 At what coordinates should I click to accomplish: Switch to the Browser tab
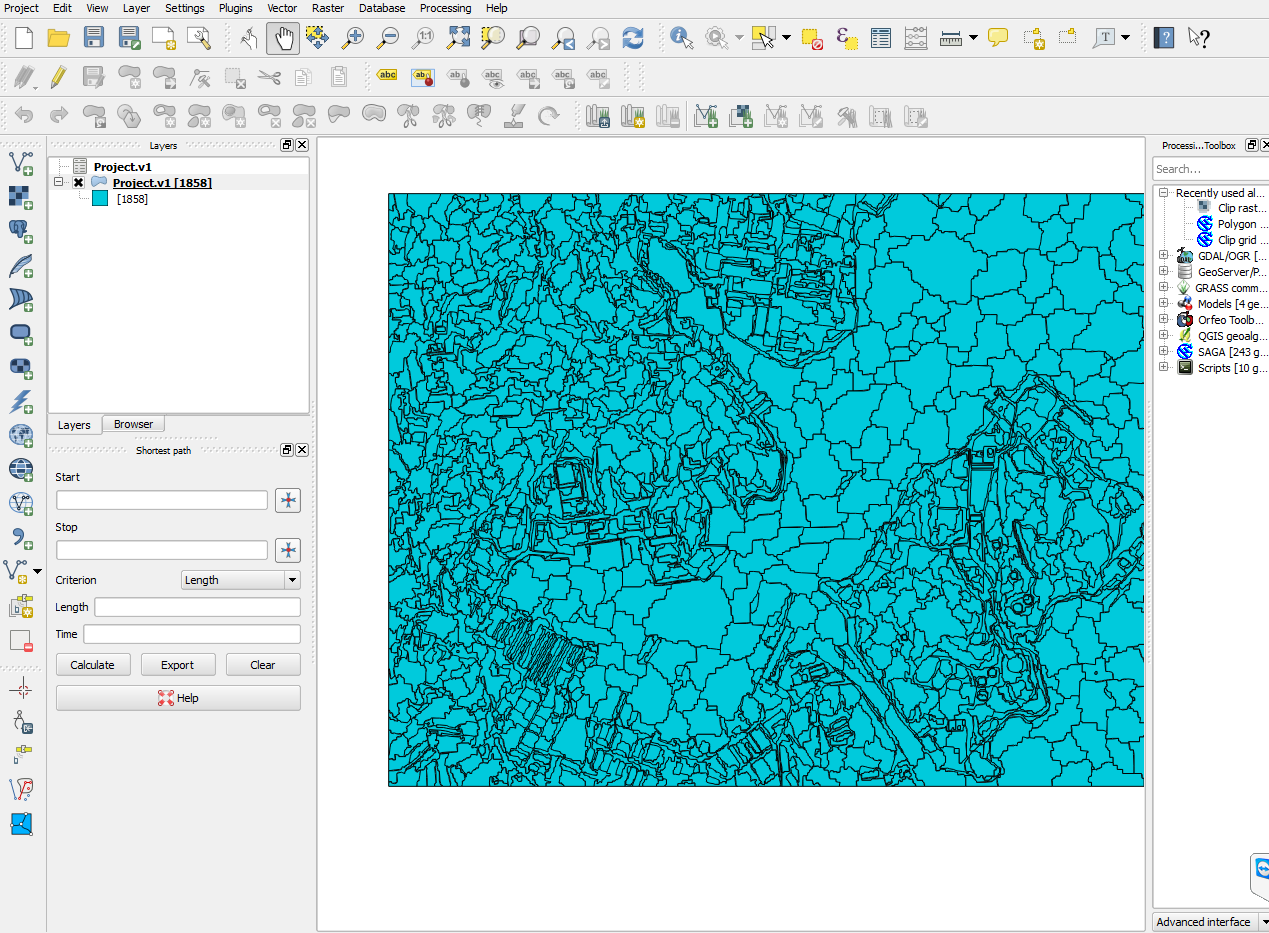point(133,424)
